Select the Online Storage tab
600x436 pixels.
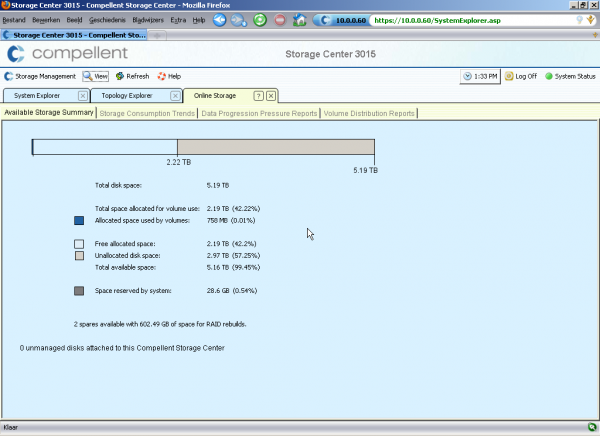point(215,96)
